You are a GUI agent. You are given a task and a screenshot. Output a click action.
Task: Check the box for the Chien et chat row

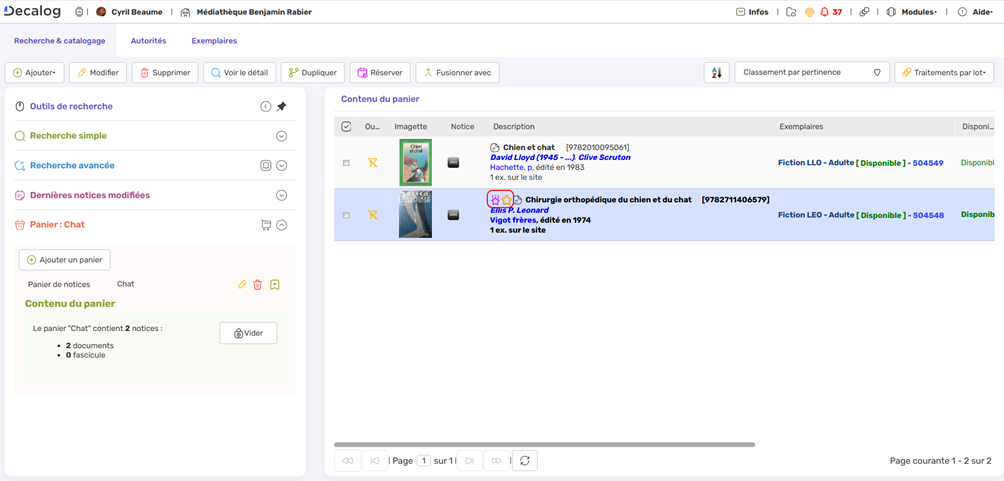click(346, 163)
